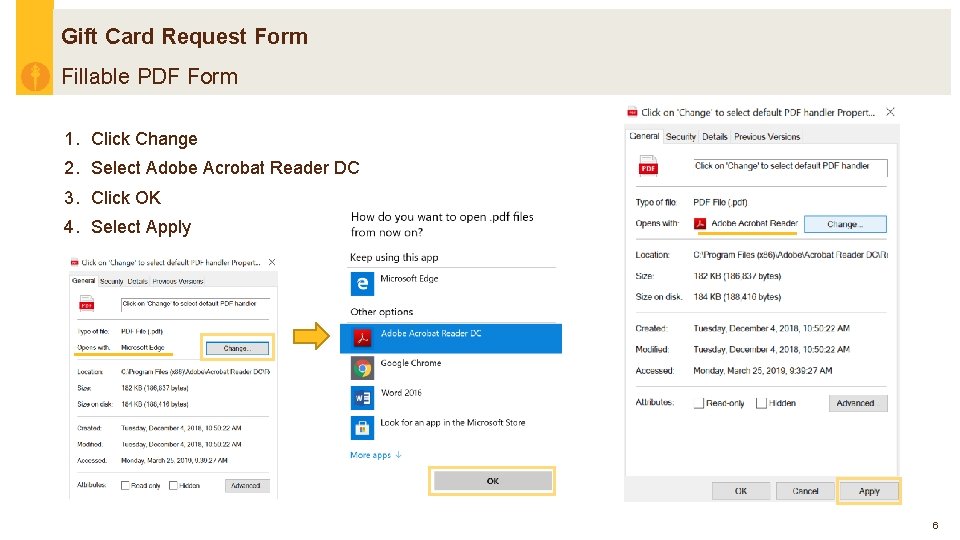
Task: Click title bar PDF icon of left dialog
Action: click(x=75, y=263)
